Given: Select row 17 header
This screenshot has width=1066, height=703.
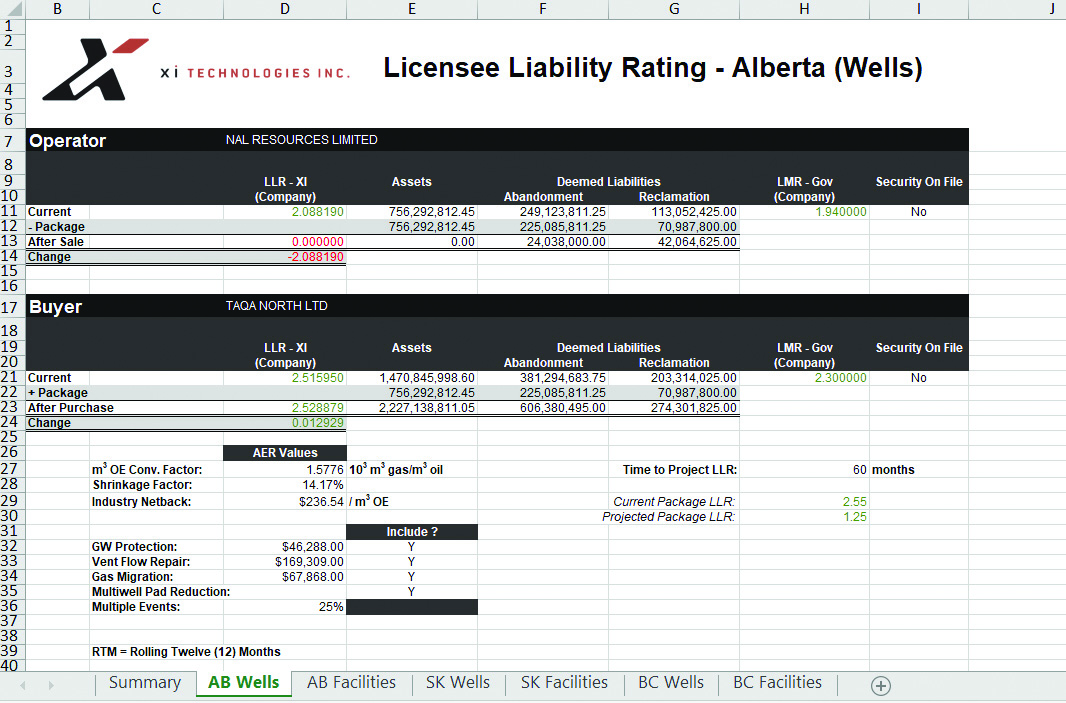Looking at the screenshot, I should 12,307.
